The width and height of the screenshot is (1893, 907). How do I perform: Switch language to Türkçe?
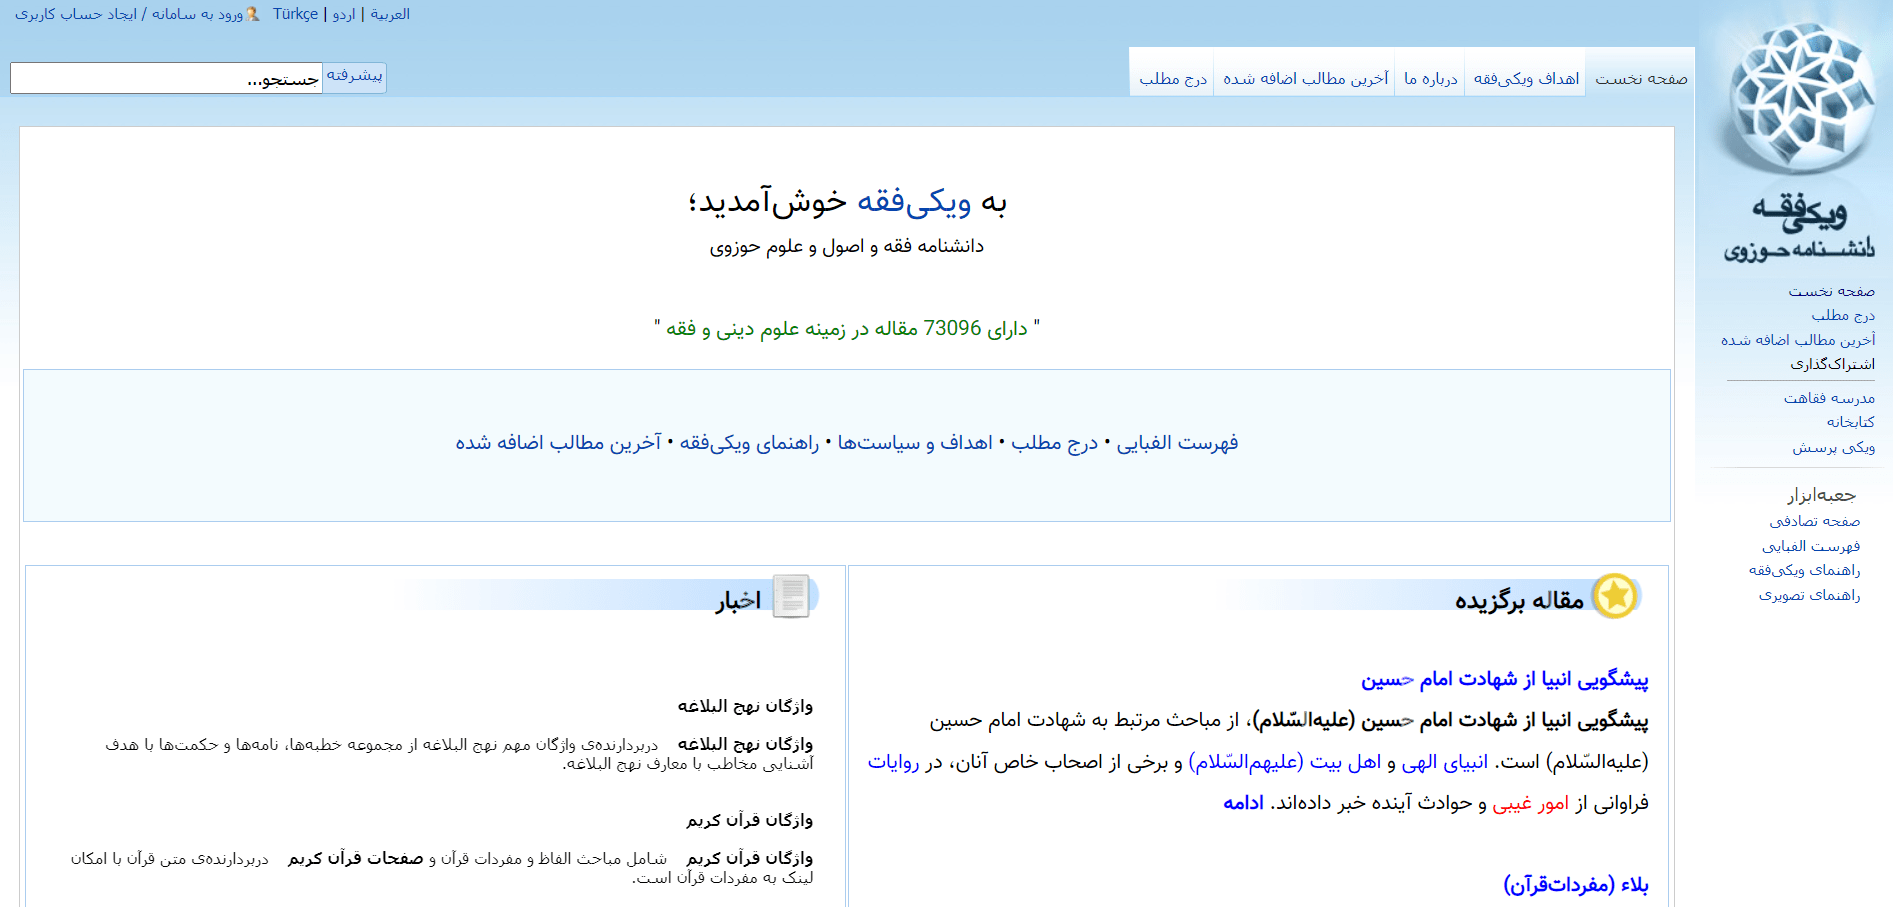click(296, 14)
